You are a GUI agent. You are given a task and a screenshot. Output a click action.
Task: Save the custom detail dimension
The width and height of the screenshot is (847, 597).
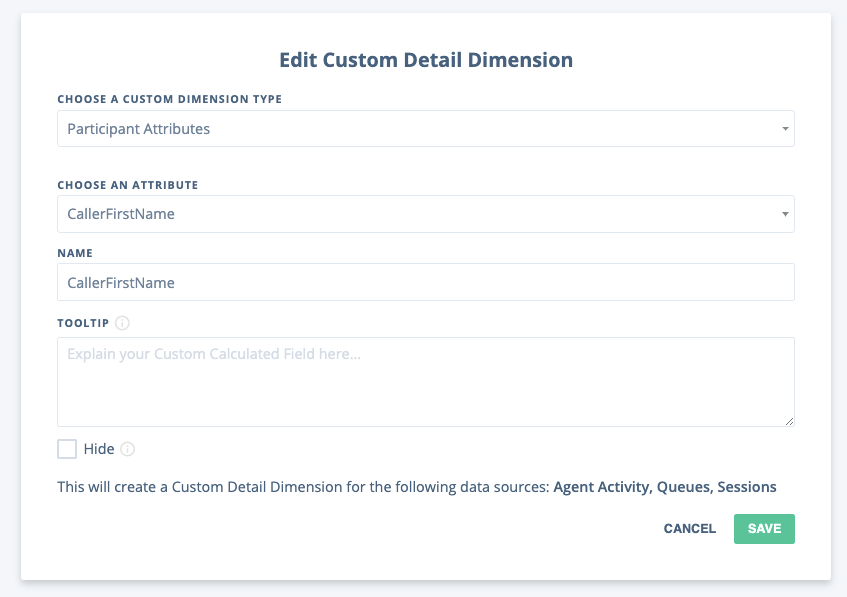coord(764,528)
